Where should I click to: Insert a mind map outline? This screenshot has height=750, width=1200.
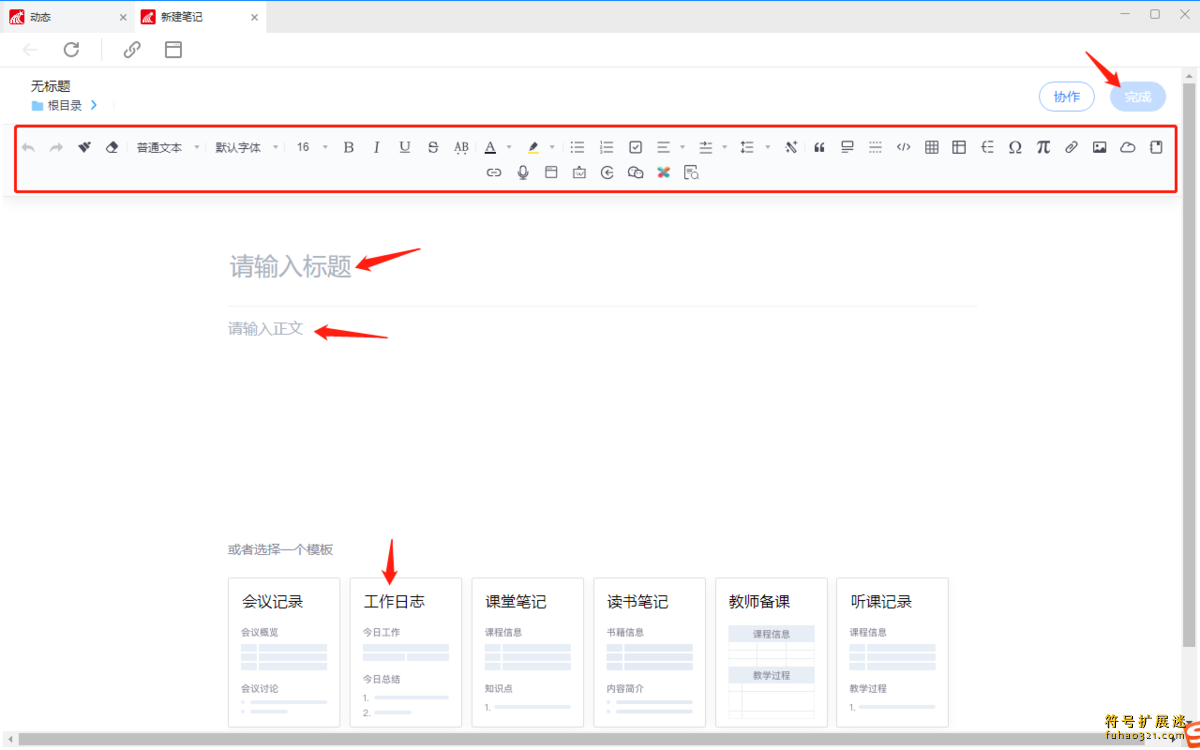coord(987,147)
